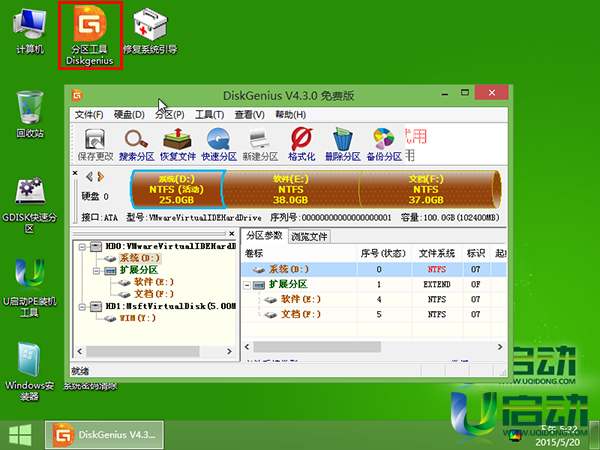Open the Windows Start button

(x=20, y=435)
